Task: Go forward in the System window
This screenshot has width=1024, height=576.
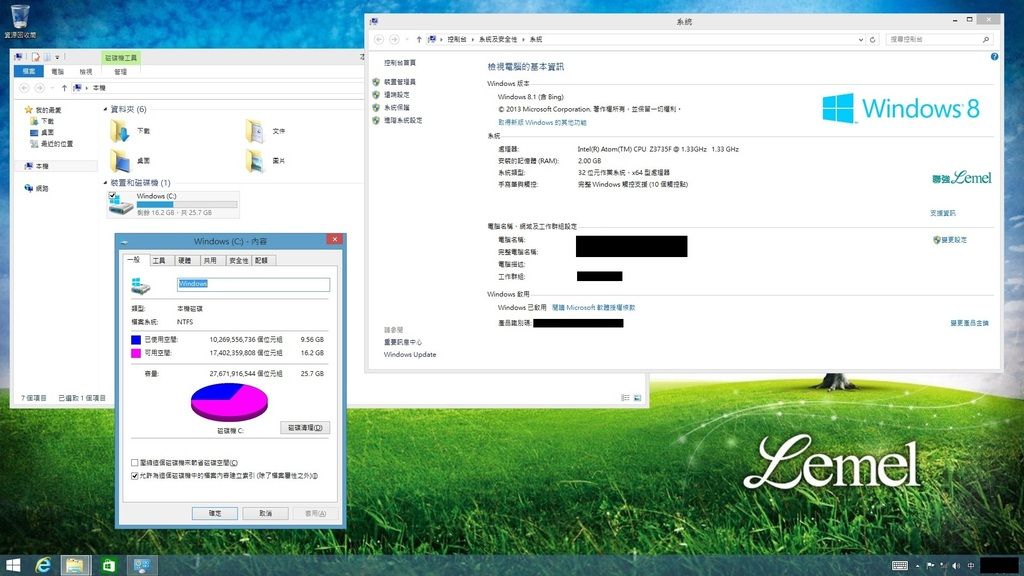Action: tap(394, 39)
